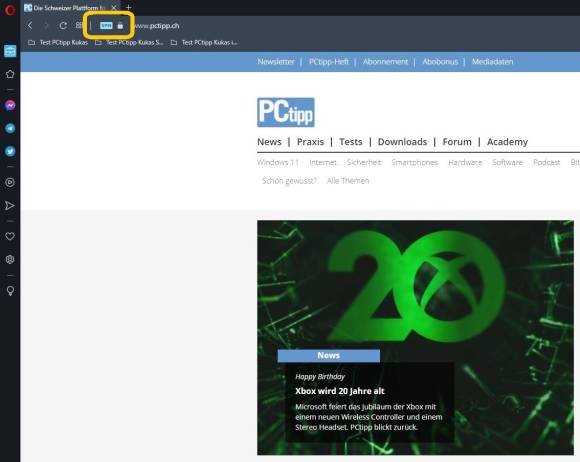Select the Alle Themen topic
The width and height of the screenshot is (580, 462).
pos(348,181)
